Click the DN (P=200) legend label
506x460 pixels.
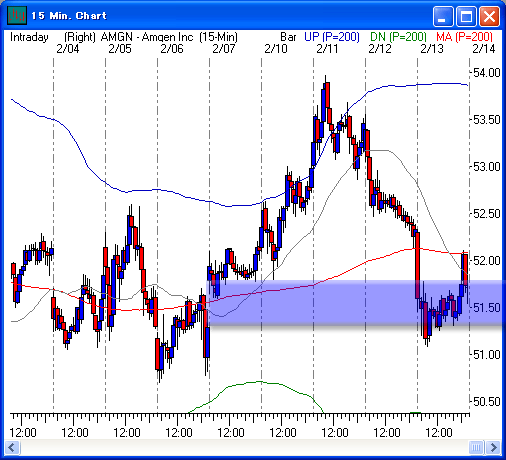pyautogui.click(x=398, y=37)
